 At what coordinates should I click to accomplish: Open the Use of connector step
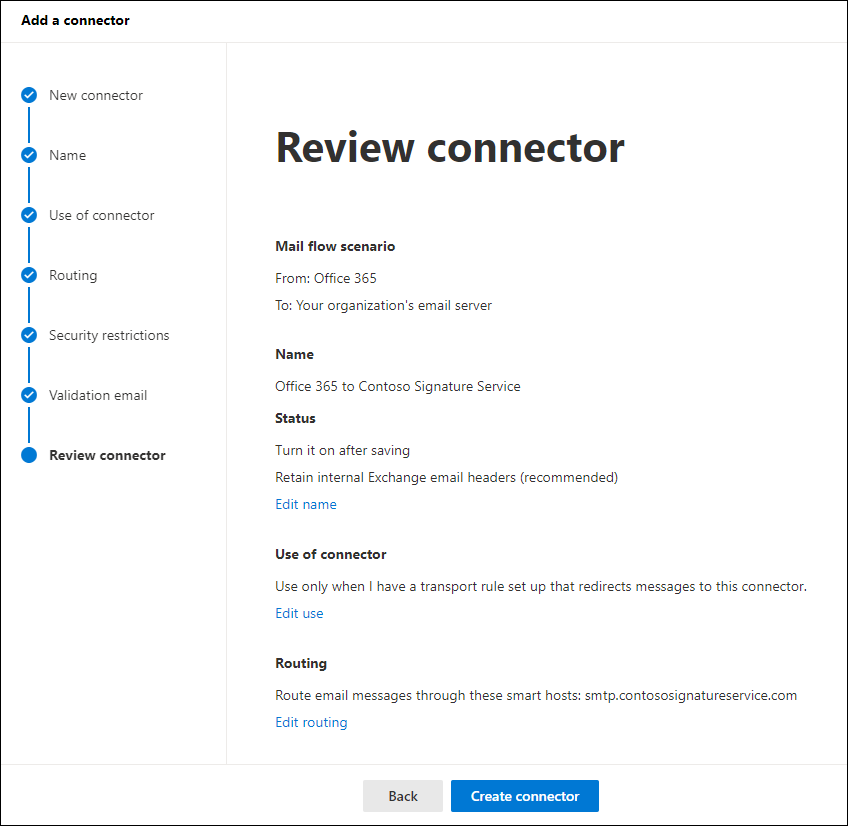pyautogui.click(x=101, y=215)
